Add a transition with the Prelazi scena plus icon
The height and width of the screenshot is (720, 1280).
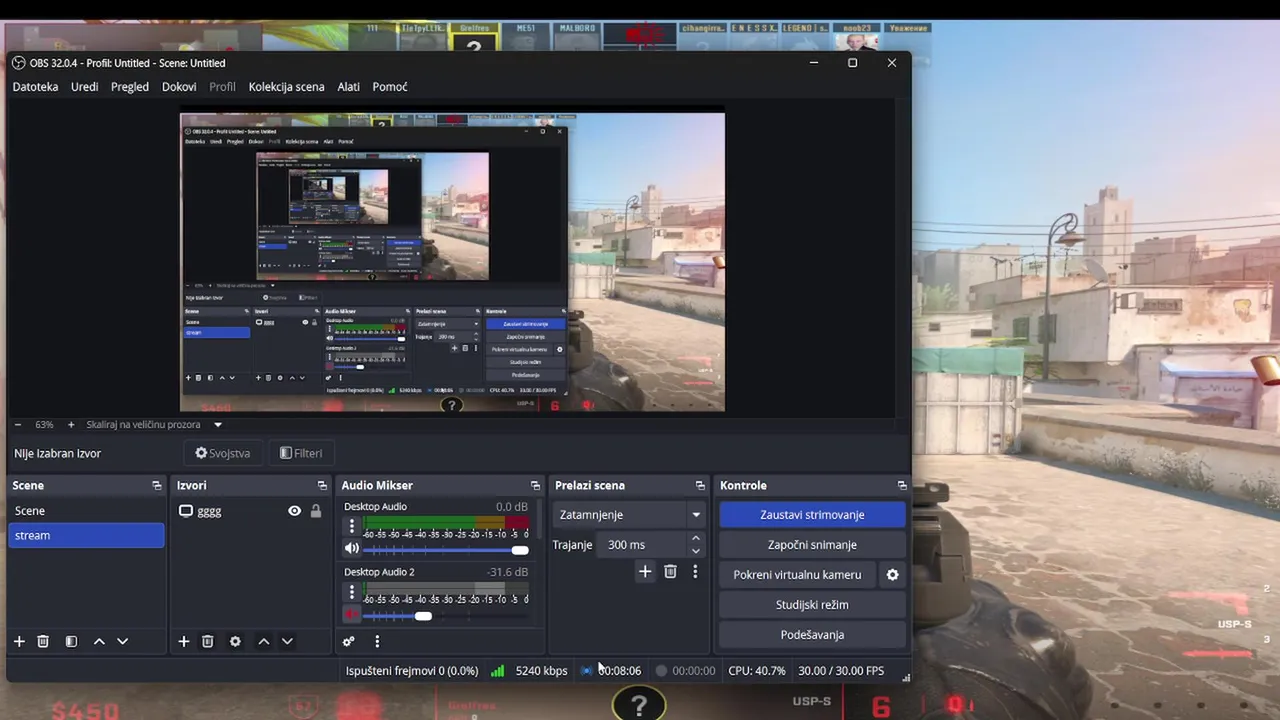pyautogui.click(x=645, y=571)
